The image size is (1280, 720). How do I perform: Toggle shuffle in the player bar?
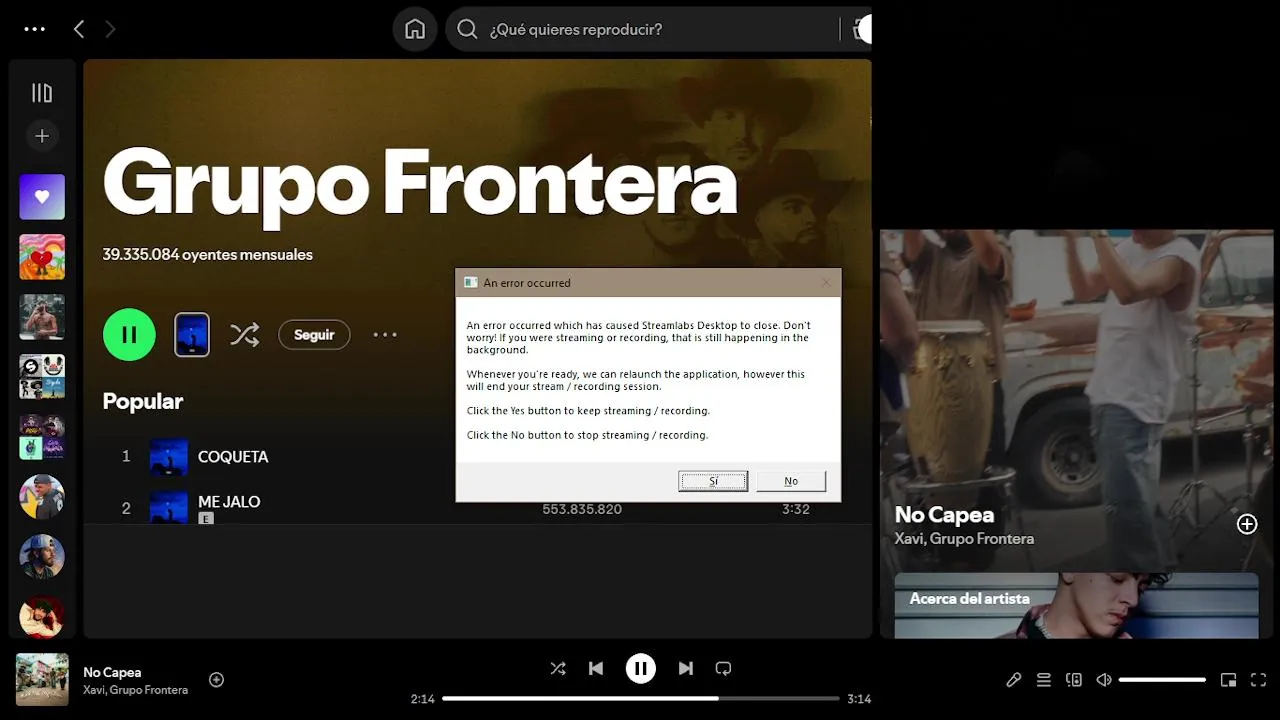click(558, 668)
